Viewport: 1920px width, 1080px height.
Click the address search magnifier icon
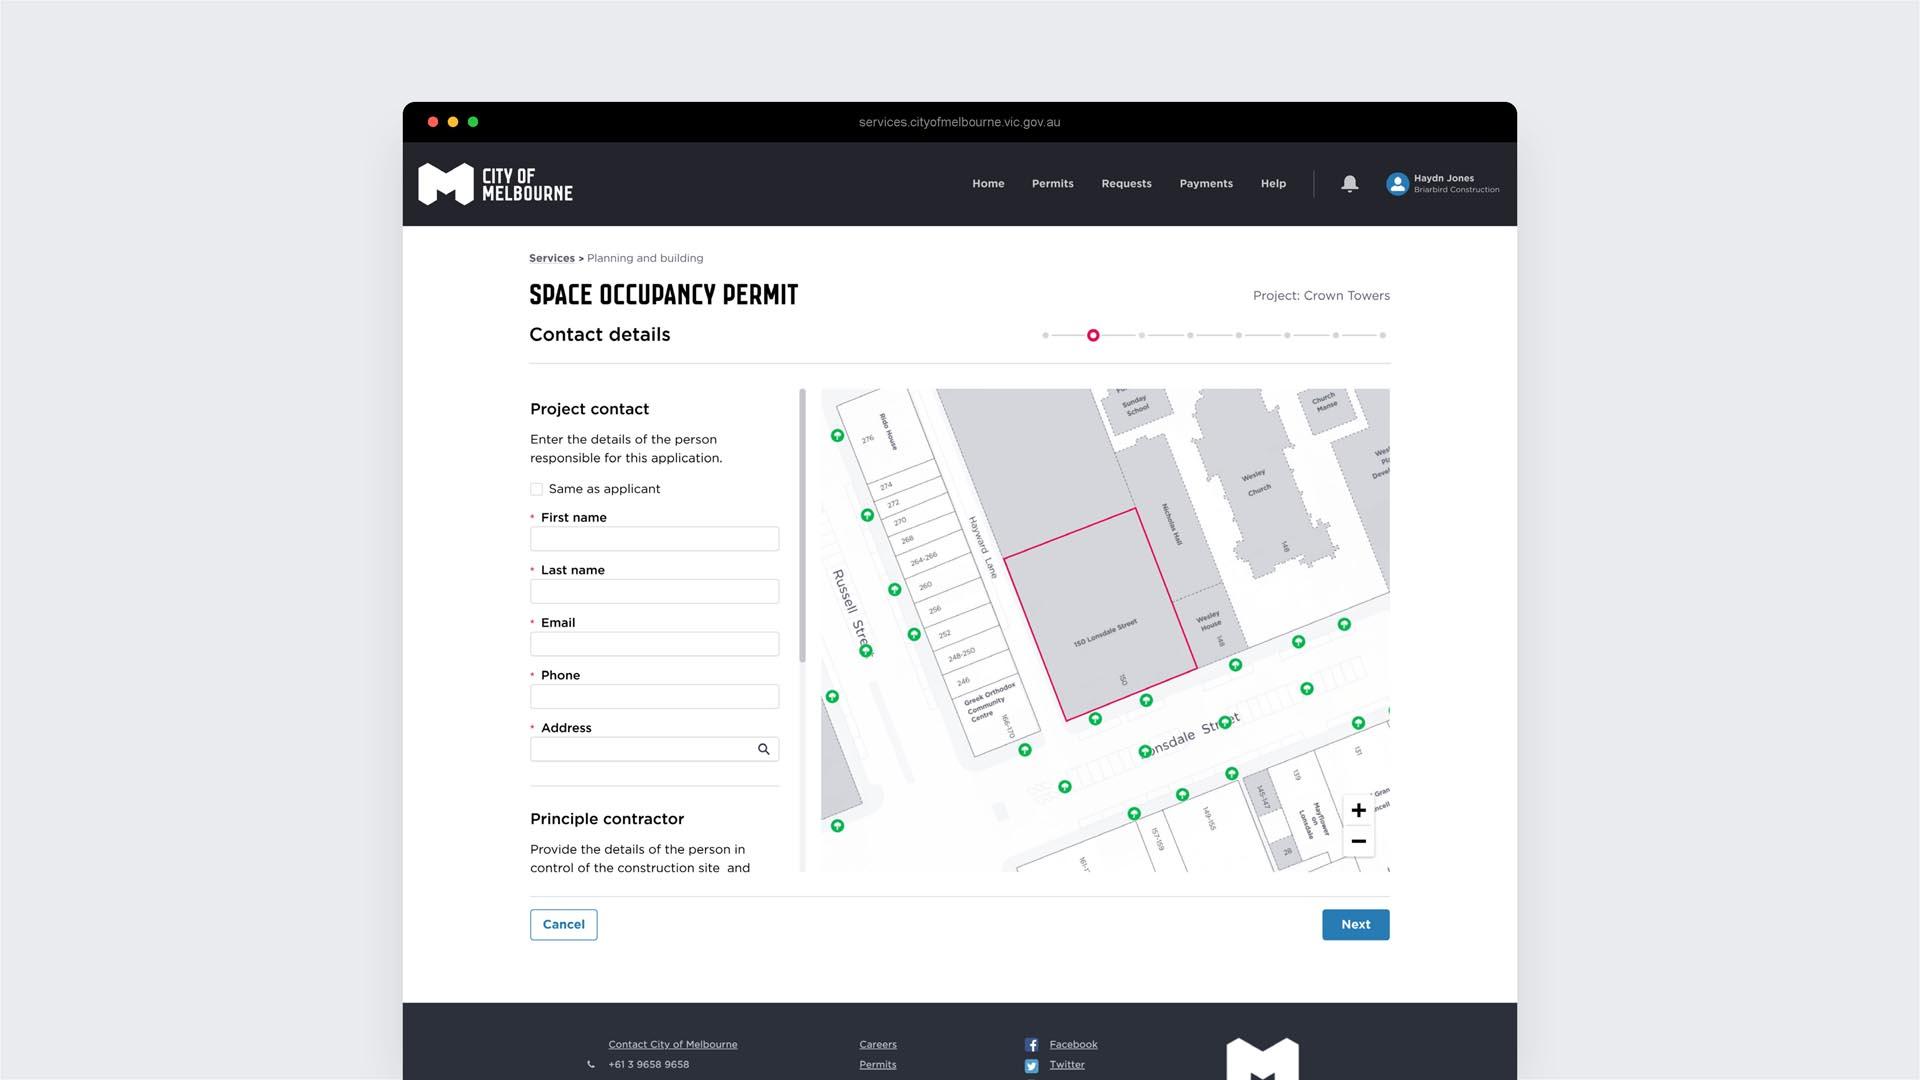763,749
